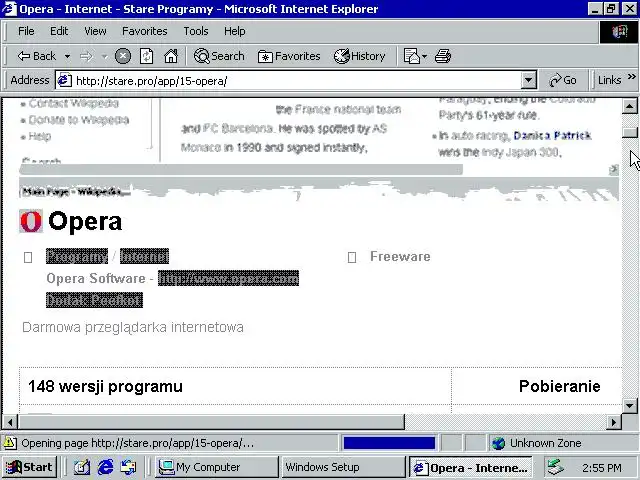Go back with the Back toolbar button
This screenshot has height=480, width=640.
(36, 56)
